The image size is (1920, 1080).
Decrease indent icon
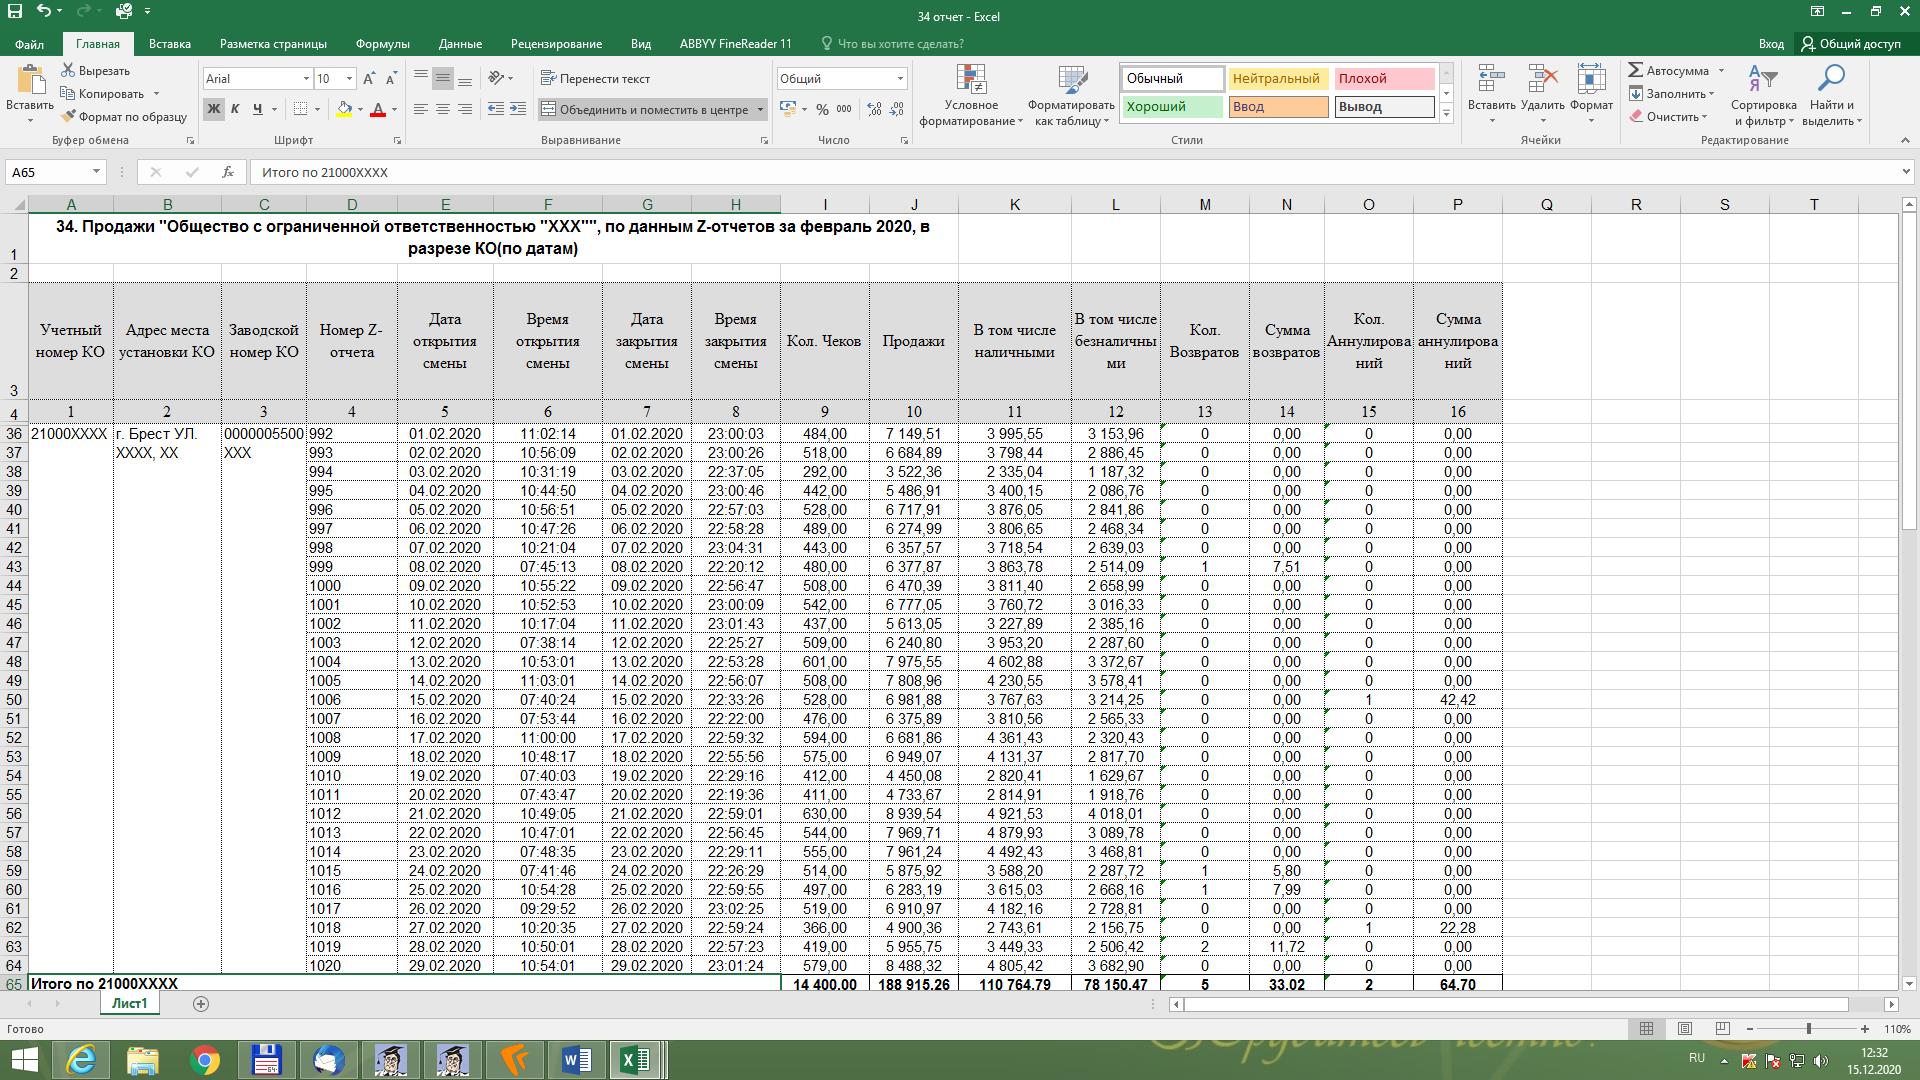495,109
